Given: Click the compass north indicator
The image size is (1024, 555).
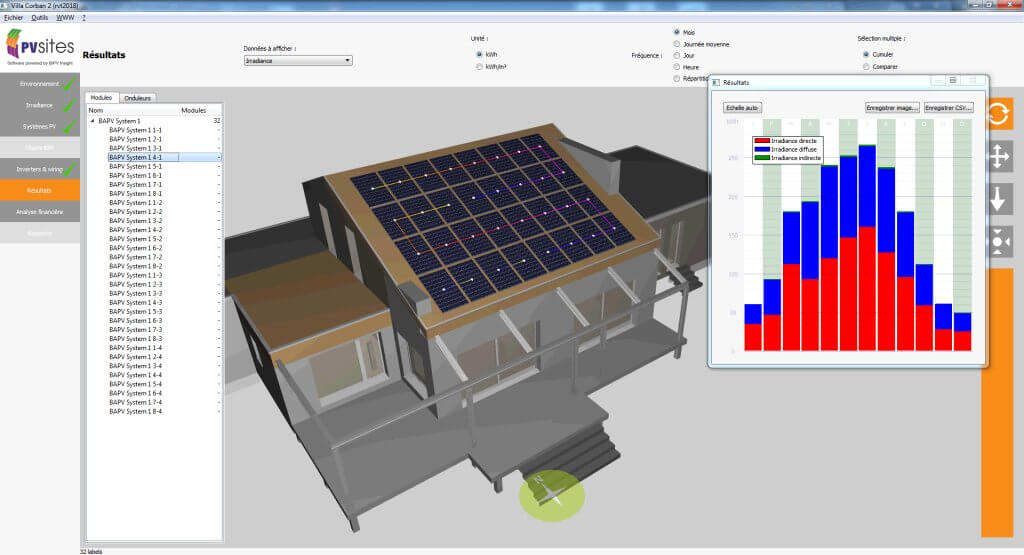Looking at the screenshot, I should pyautogui.click(x=551, y=493).
